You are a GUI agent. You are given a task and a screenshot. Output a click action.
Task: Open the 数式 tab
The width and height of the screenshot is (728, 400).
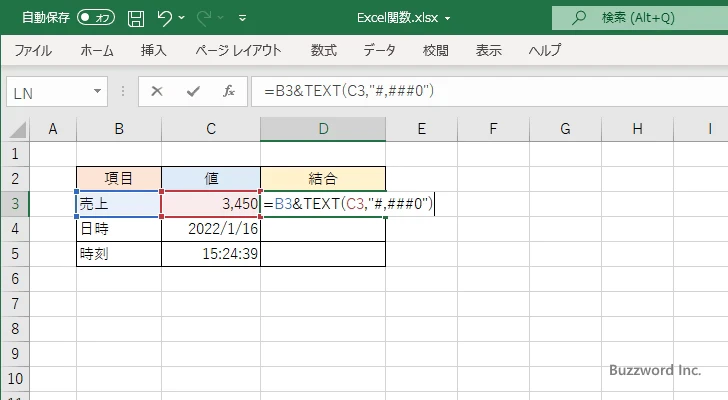click(324, 50)
